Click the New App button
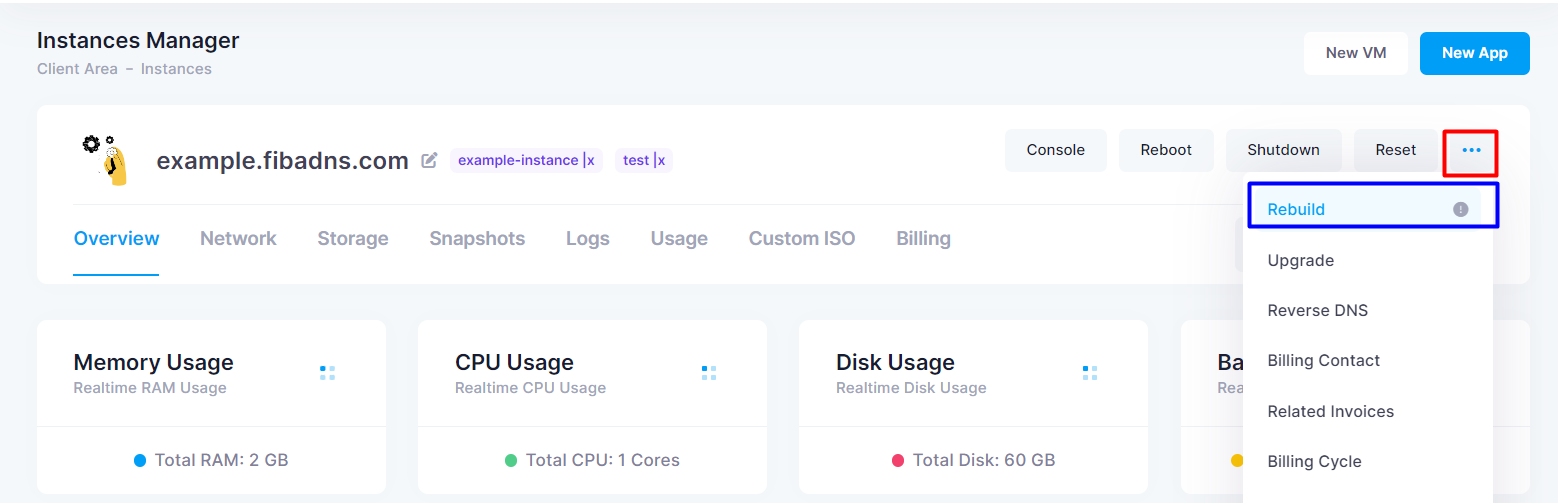The height and width of the screenshot is (503, 1558). point(1474,53)
